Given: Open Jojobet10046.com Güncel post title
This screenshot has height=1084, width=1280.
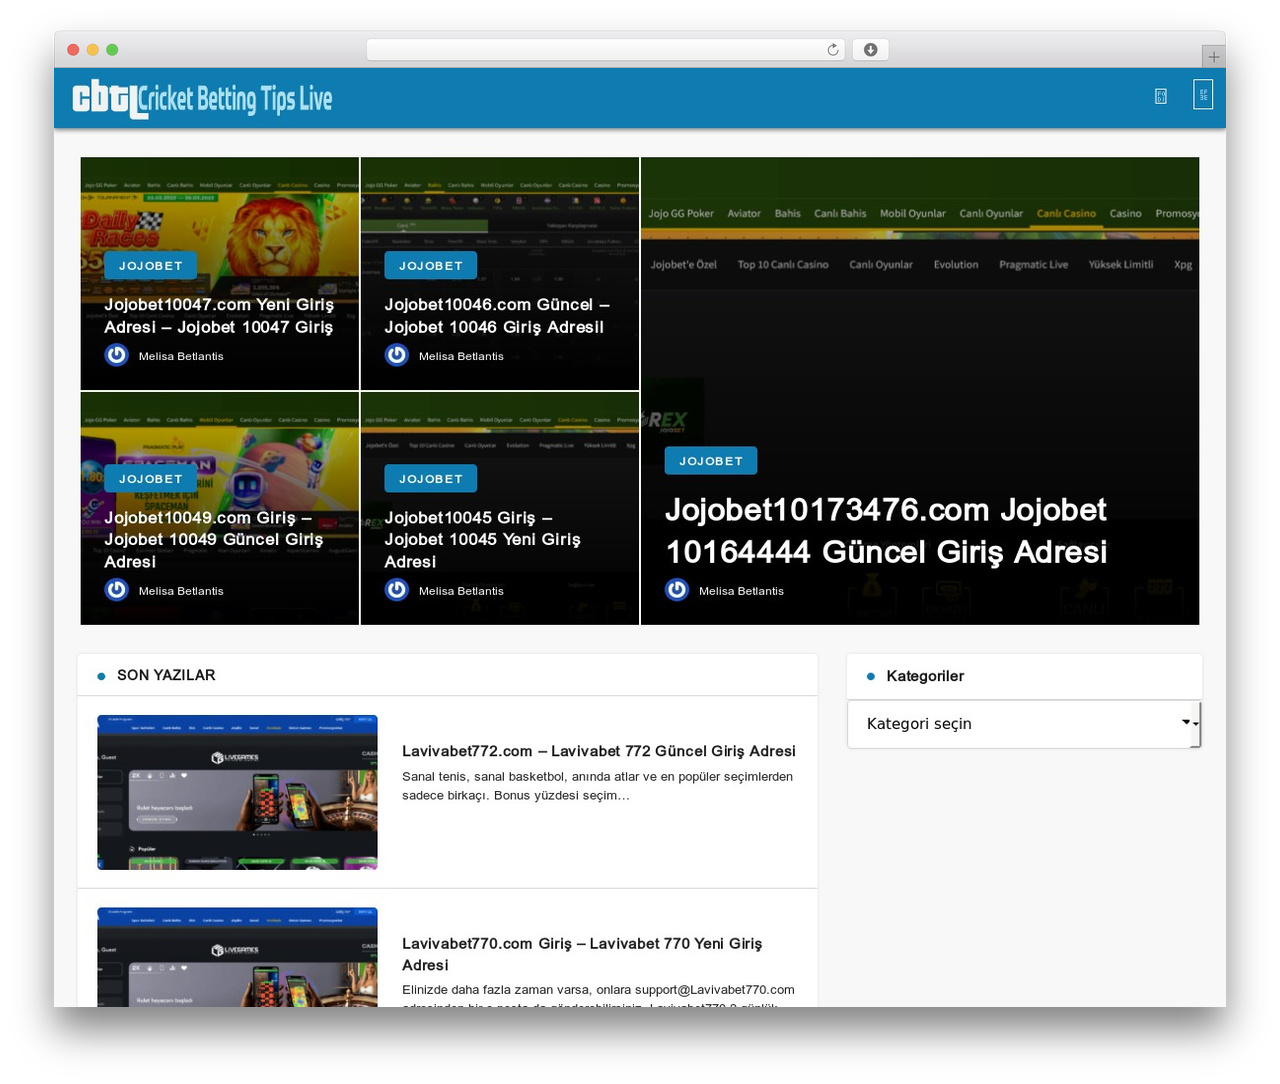Looking at the screenshot, I should click(497, 316).
